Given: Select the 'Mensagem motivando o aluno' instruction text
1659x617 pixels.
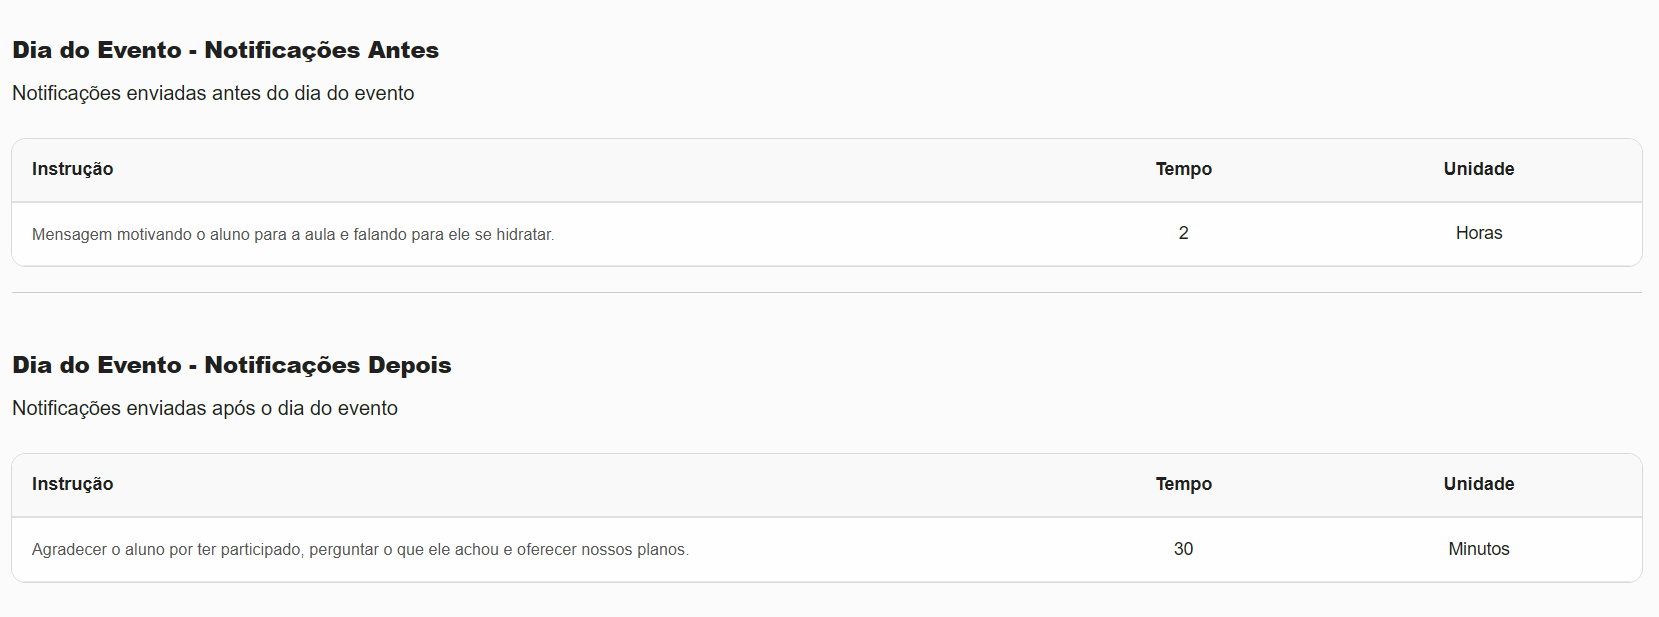Looking at the screenshot, I should (x=292, y=234).
